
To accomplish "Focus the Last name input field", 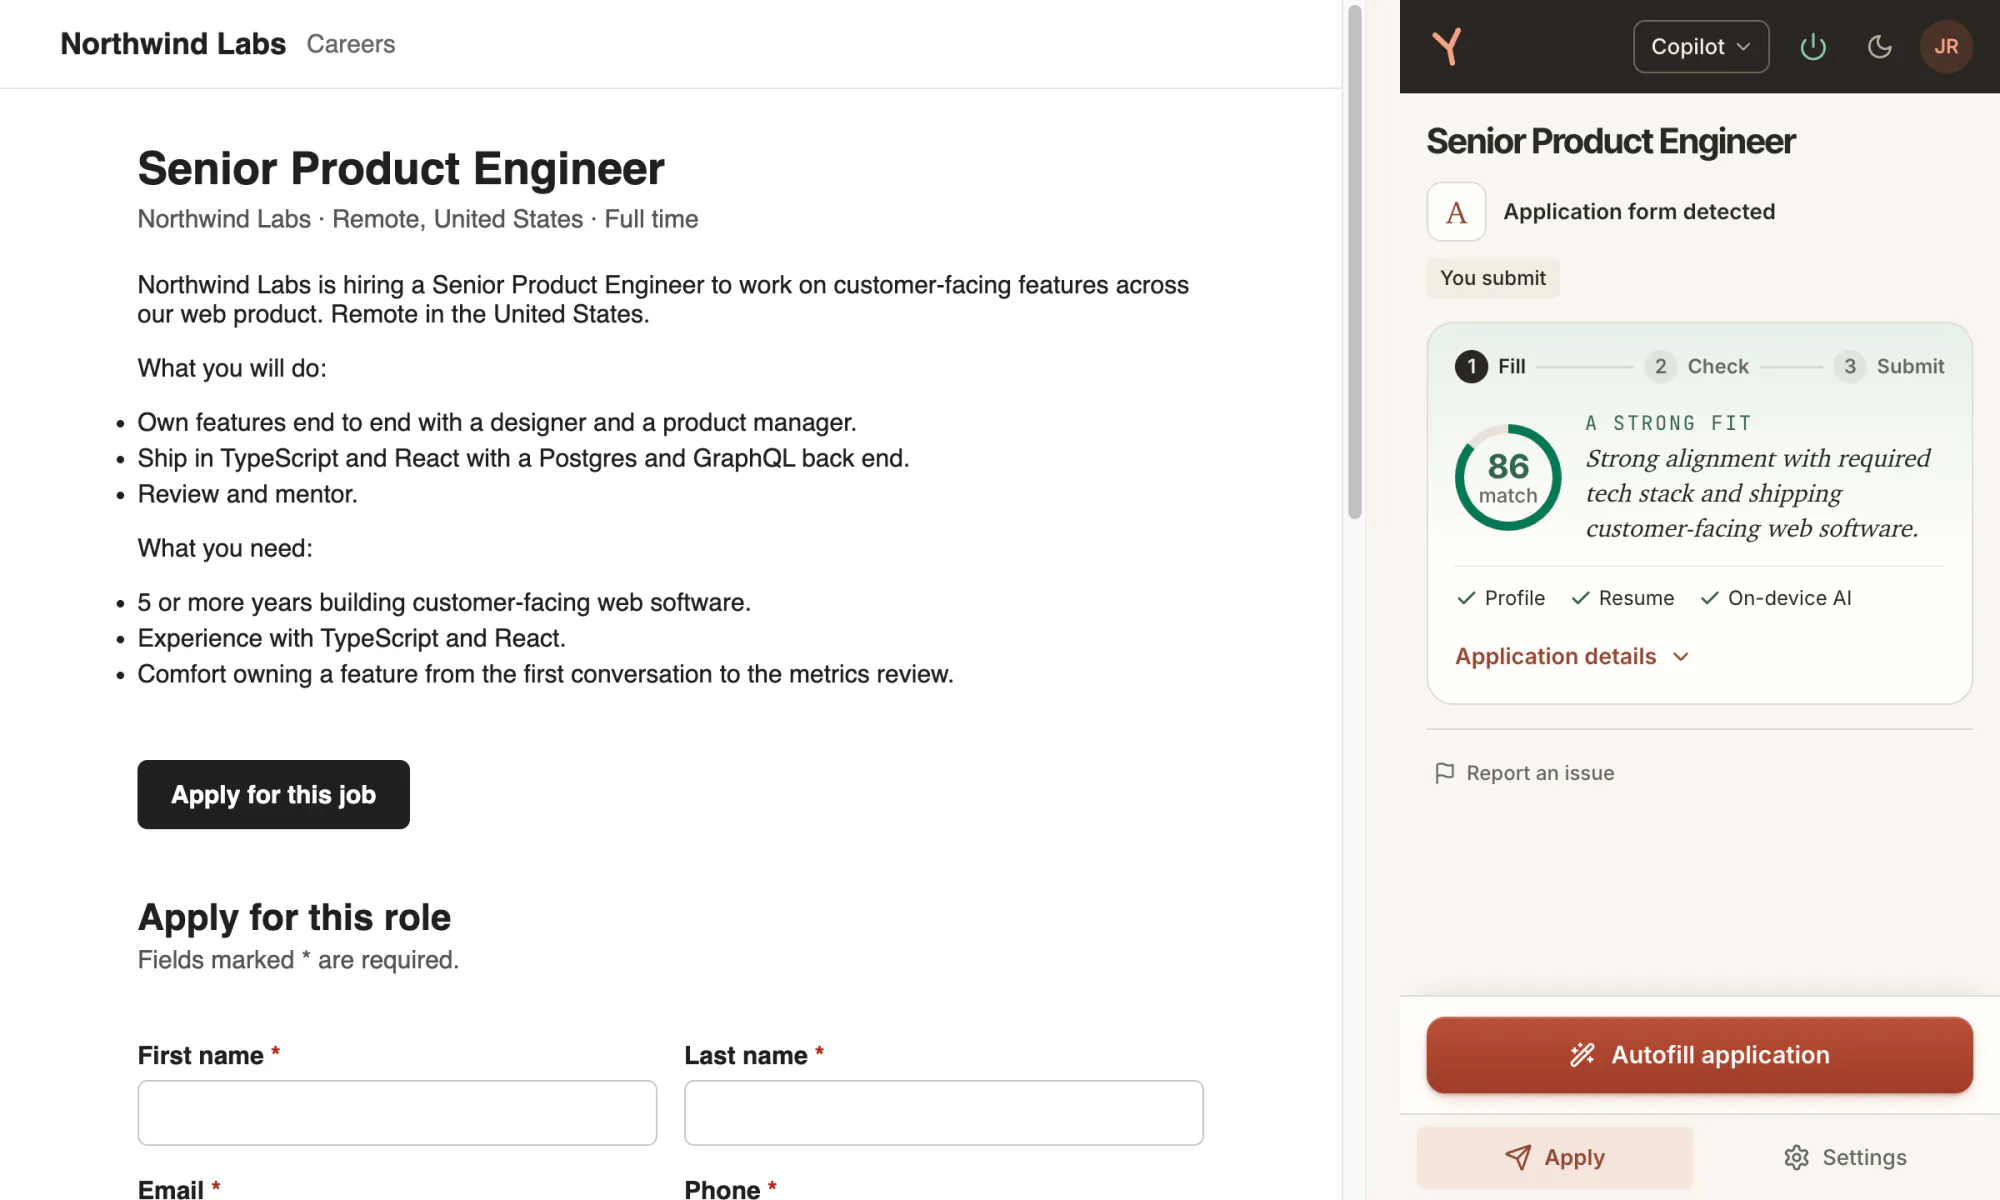I will click(943, 1112).
